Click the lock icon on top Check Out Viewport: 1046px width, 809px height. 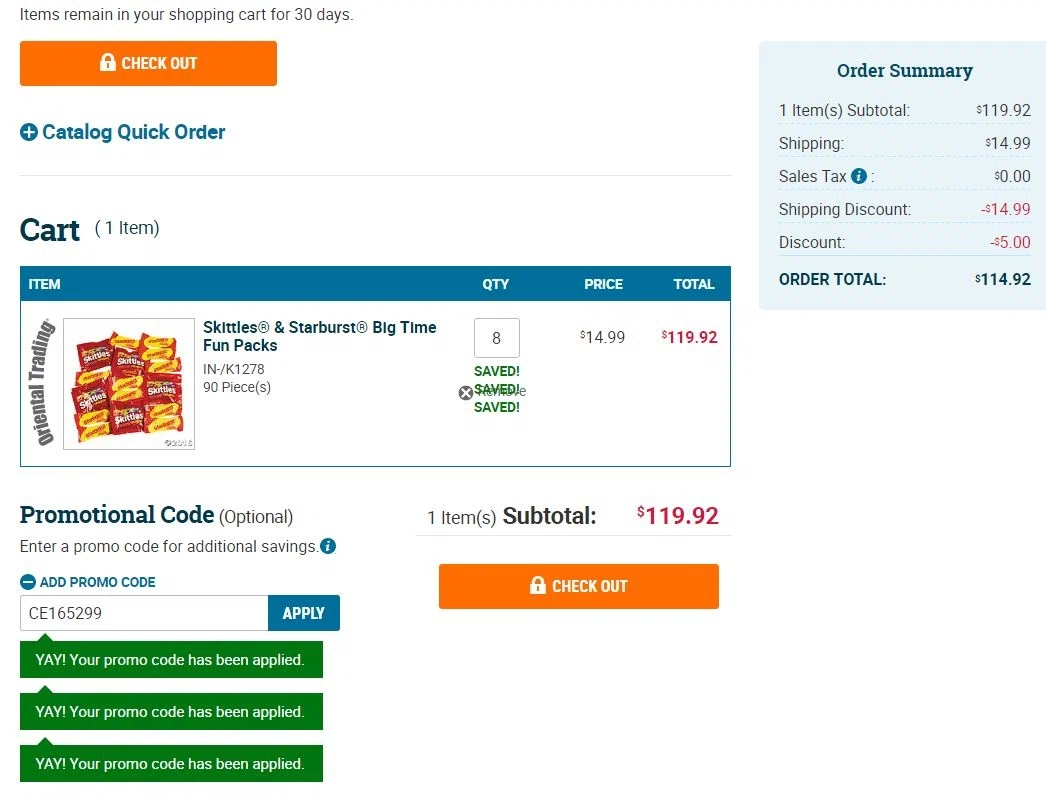107,63
